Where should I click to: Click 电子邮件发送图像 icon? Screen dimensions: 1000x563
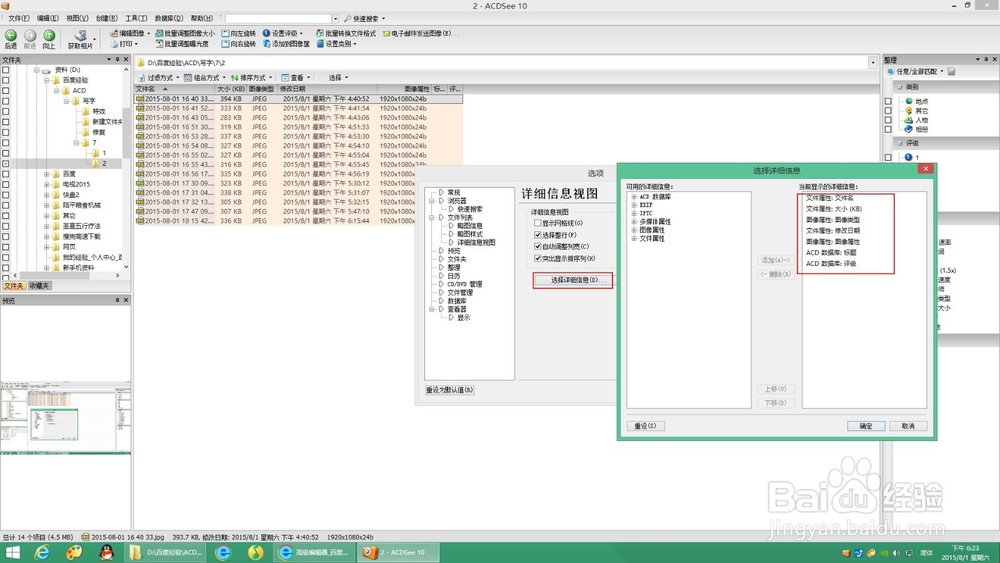click(x=386, y=33)
